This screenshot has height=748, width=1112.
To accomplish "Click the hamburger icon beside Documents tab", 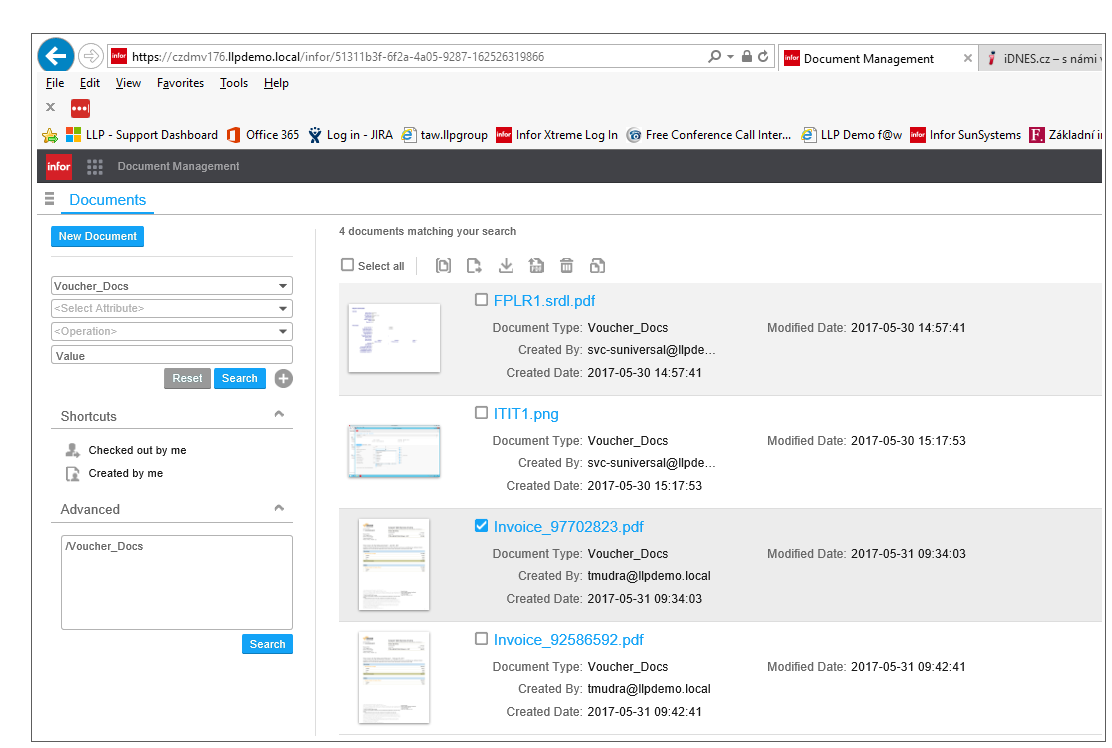I will click(49, 199).
